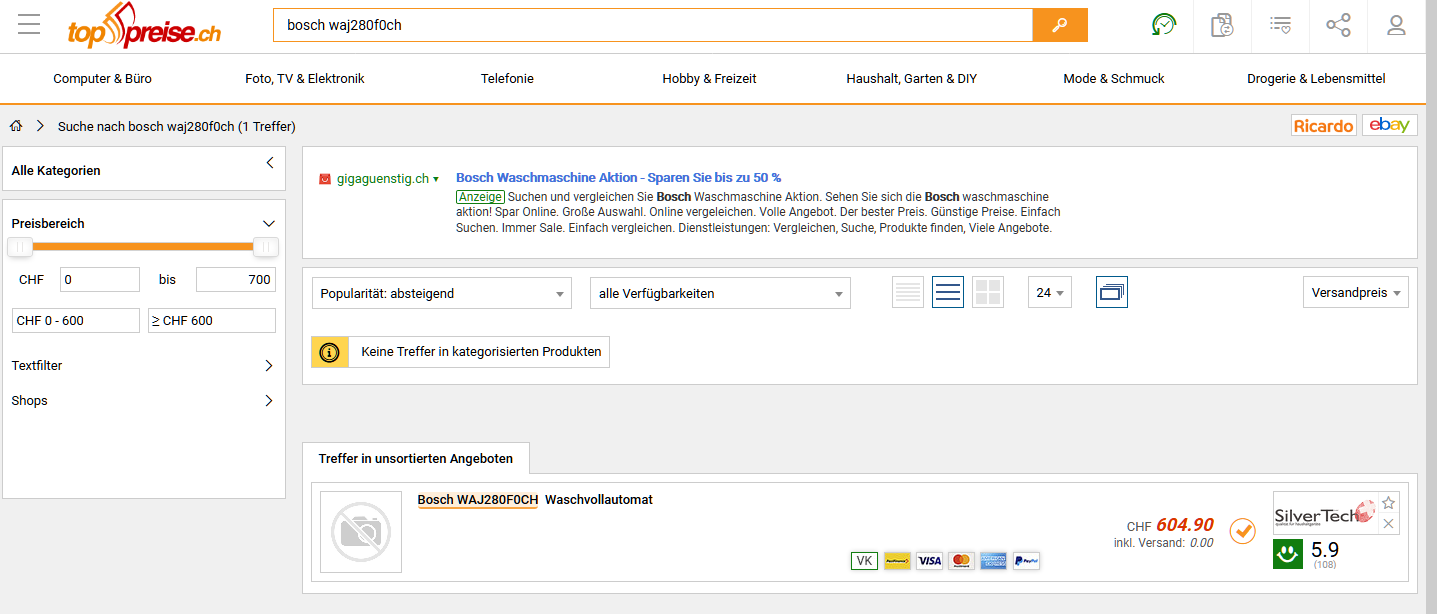Toggle the stacked windows view button
Image resolution: width=1437 pixels, height=614 pixels.
[1111, 293]
